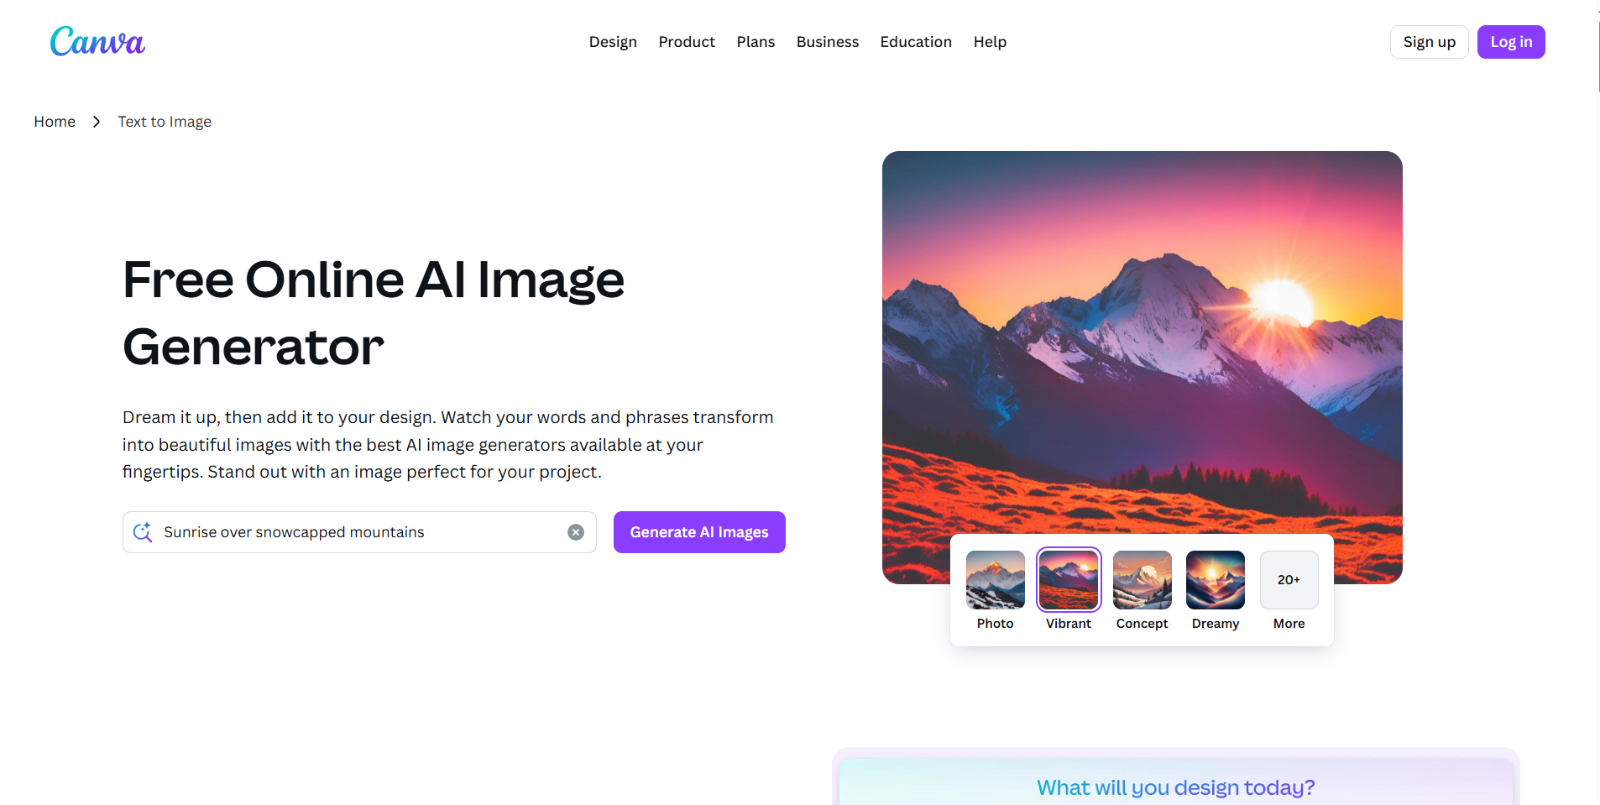Choose the Concept style thumbnail
The width and height of the screenshot is (1600, 805).
[1142, 580]
